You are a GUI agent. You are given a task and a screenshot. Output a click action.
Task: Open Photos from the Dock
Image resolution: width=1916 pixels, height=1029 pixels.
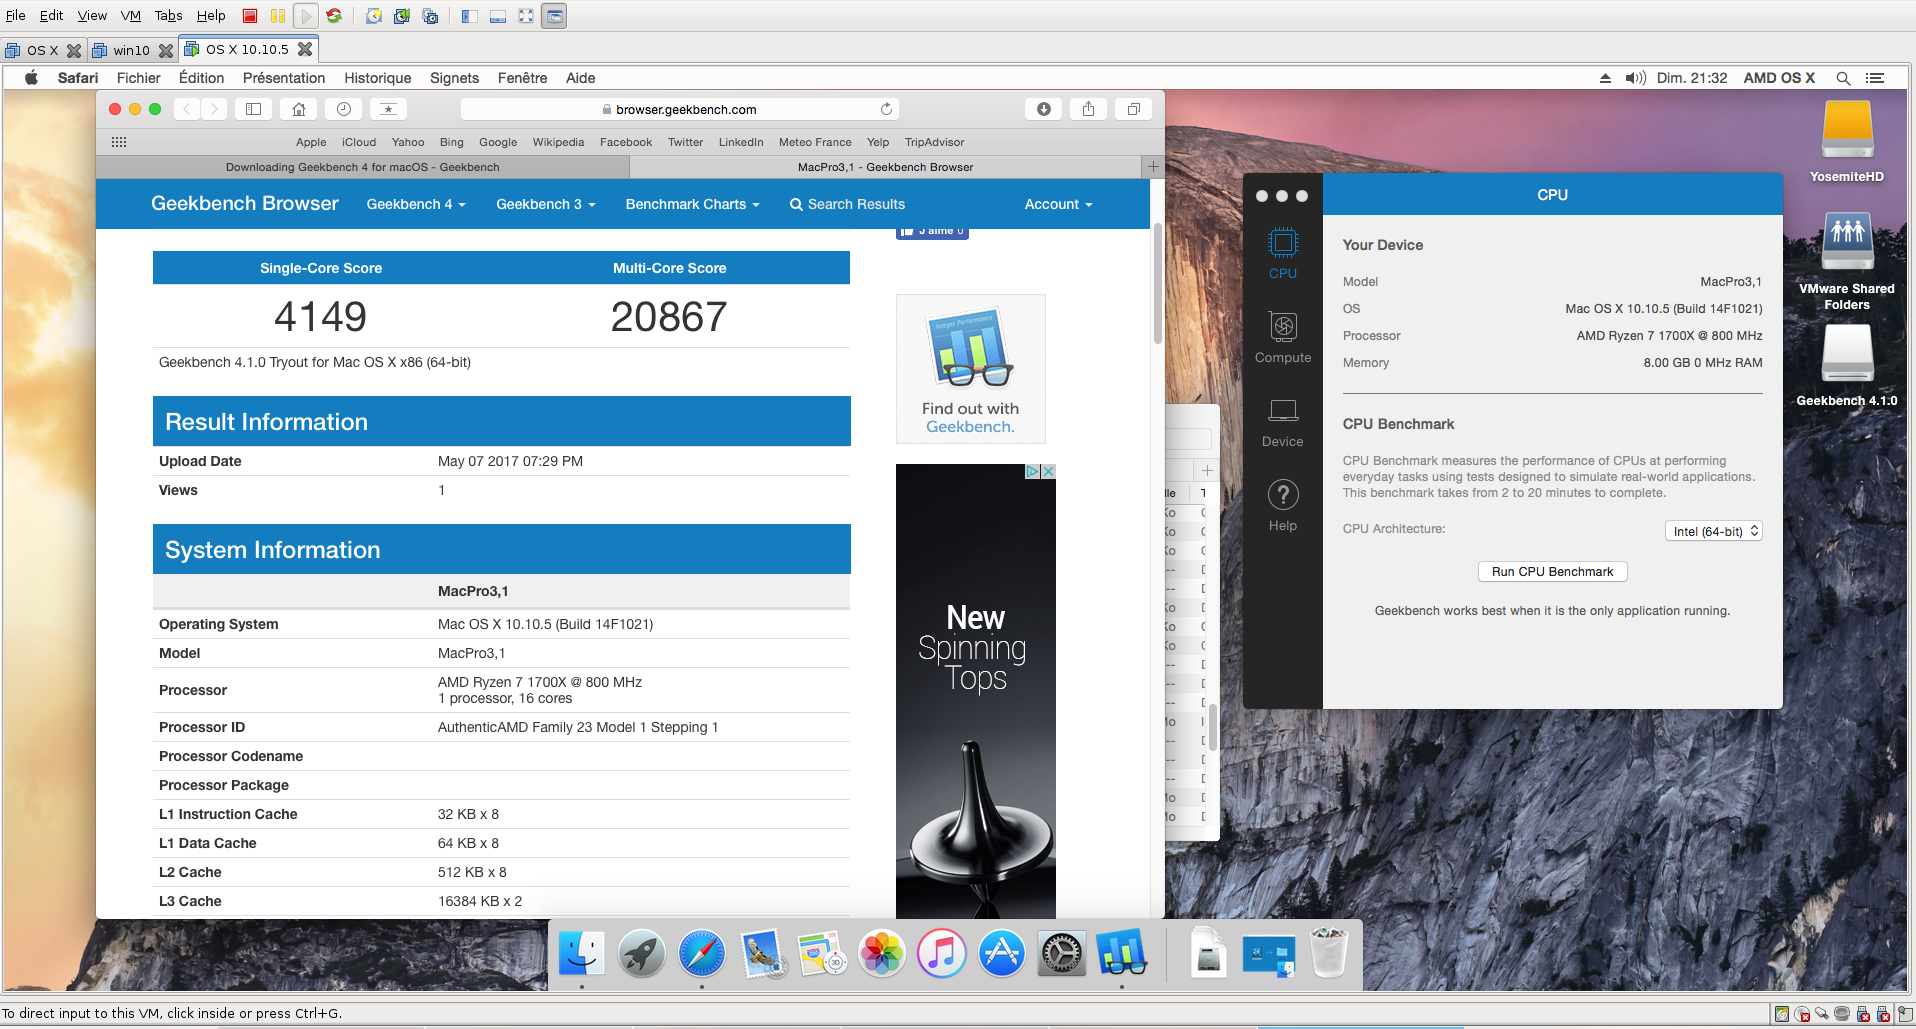(x=882, y=953)
